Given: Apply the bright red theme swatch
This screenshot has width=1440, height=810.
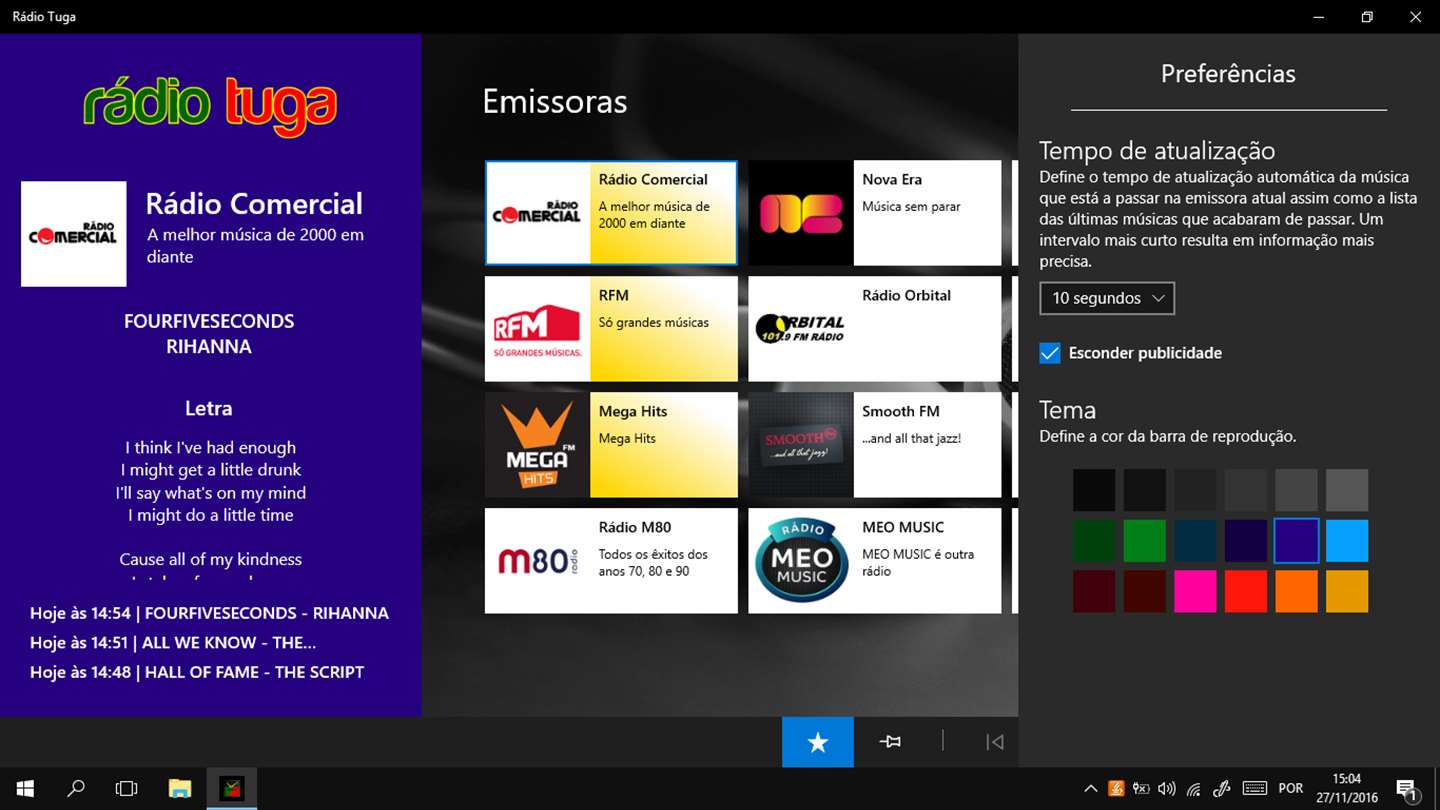Looking at the screenshot, I should click(x=1246, y=592).
